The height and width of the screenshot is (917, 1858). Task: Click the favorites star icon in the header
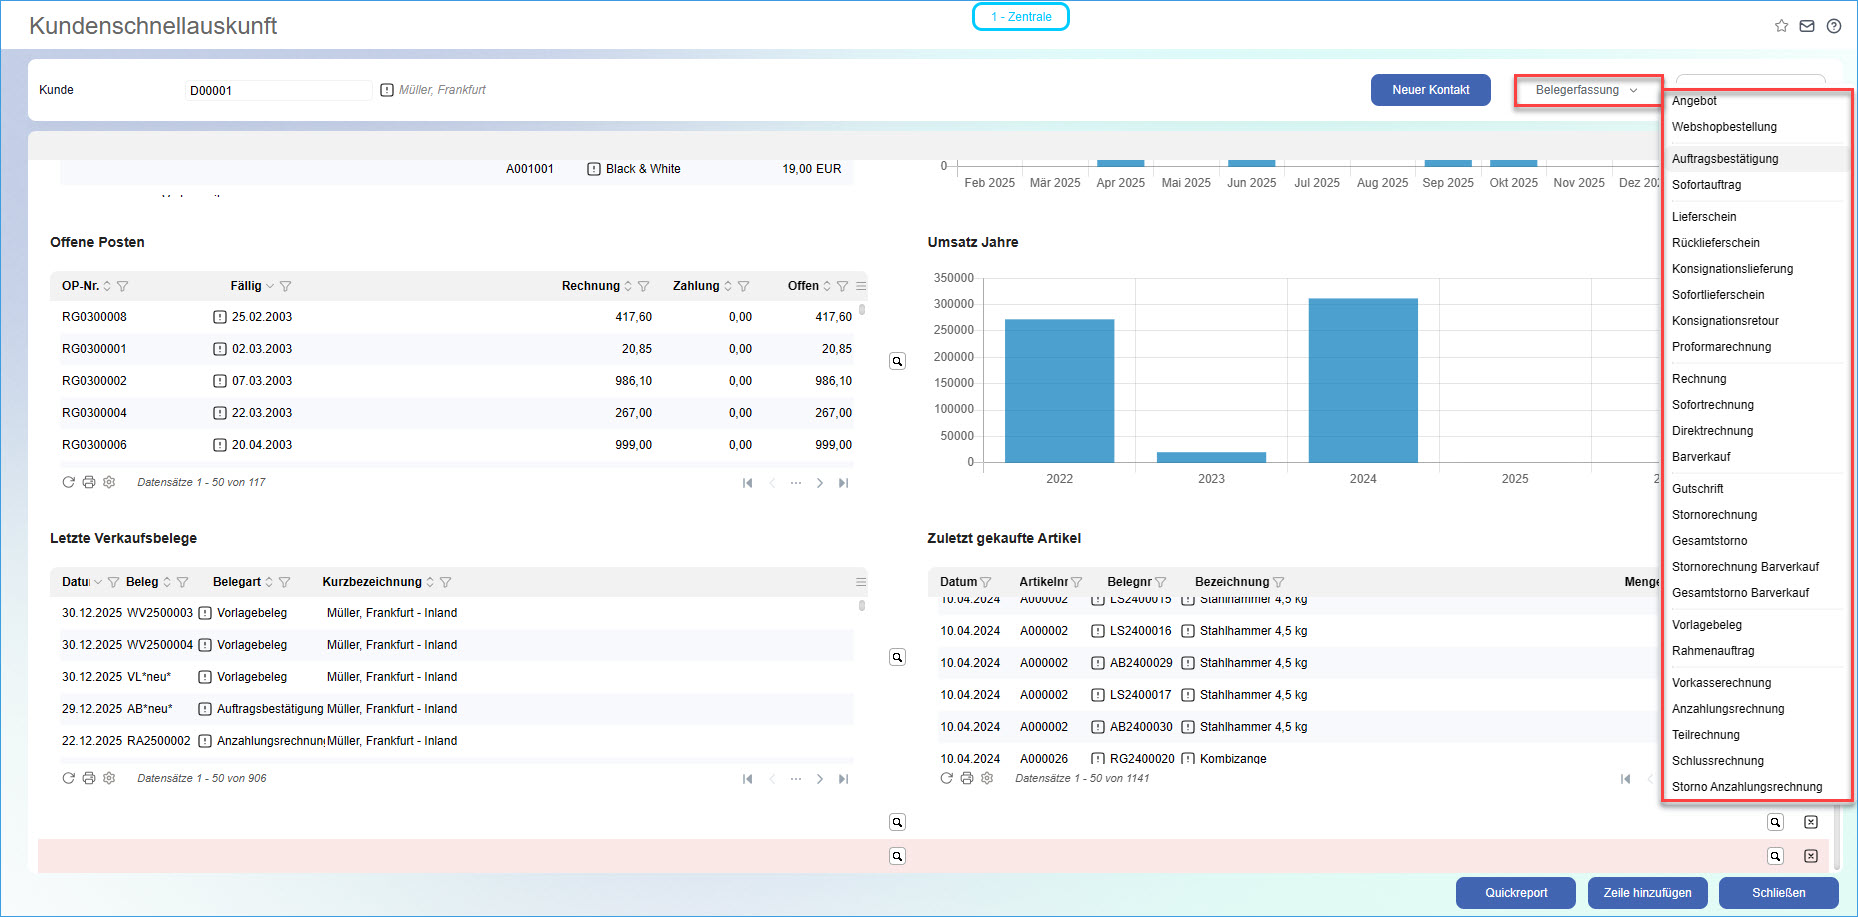pos(1781,26)
